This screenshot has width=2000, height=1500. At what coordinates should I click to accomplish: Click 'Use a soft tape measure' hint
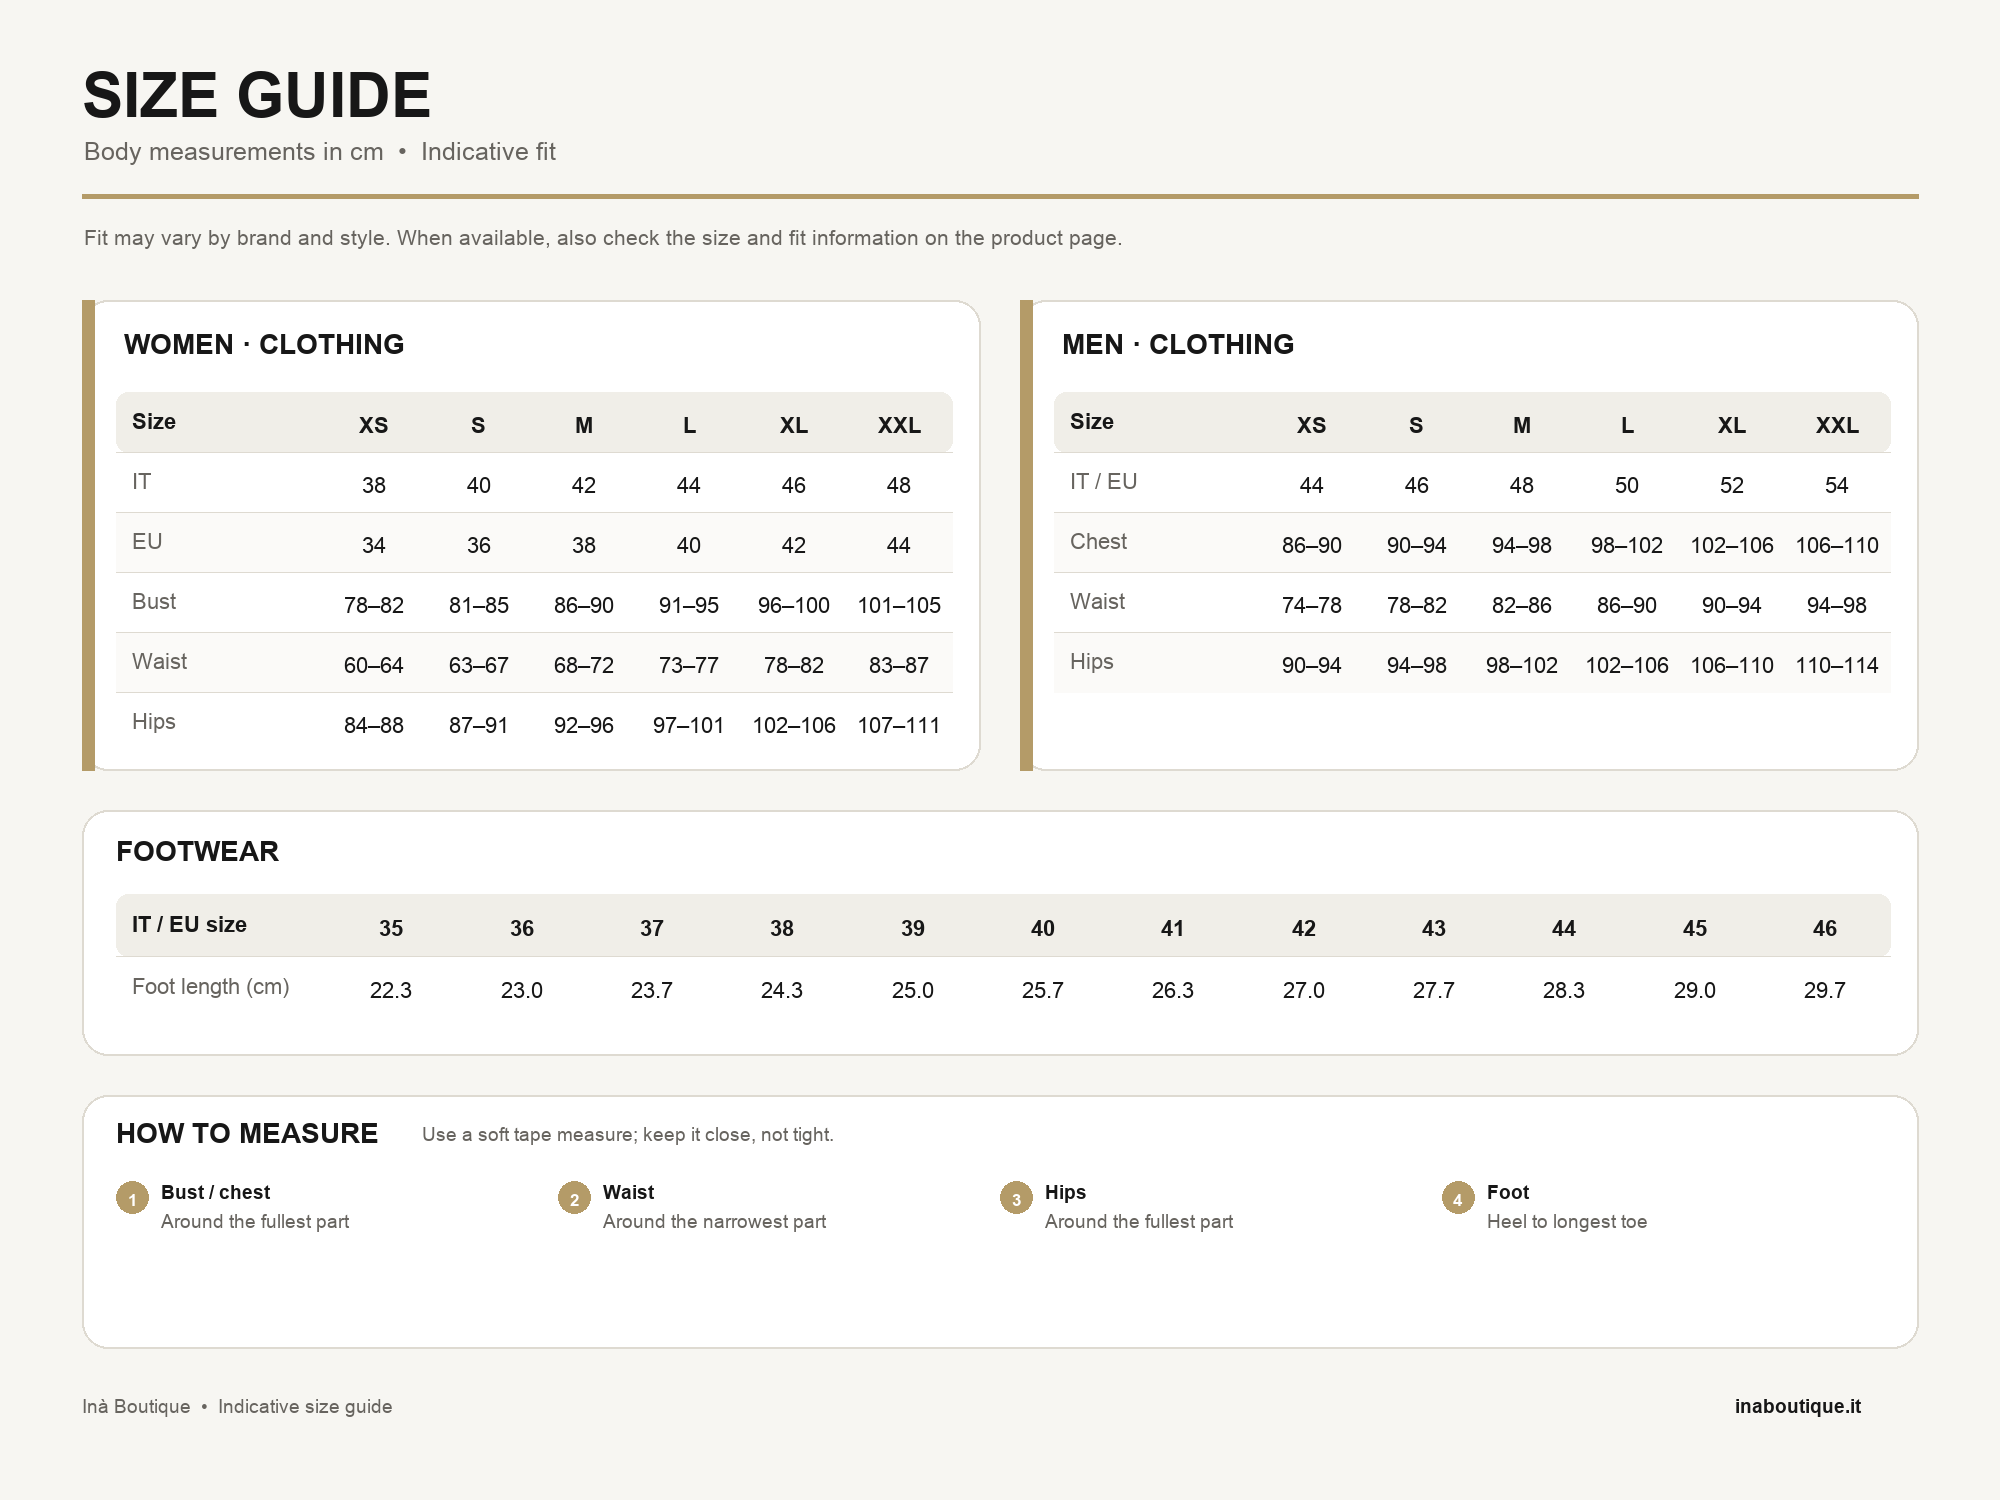pos(628,1134)
